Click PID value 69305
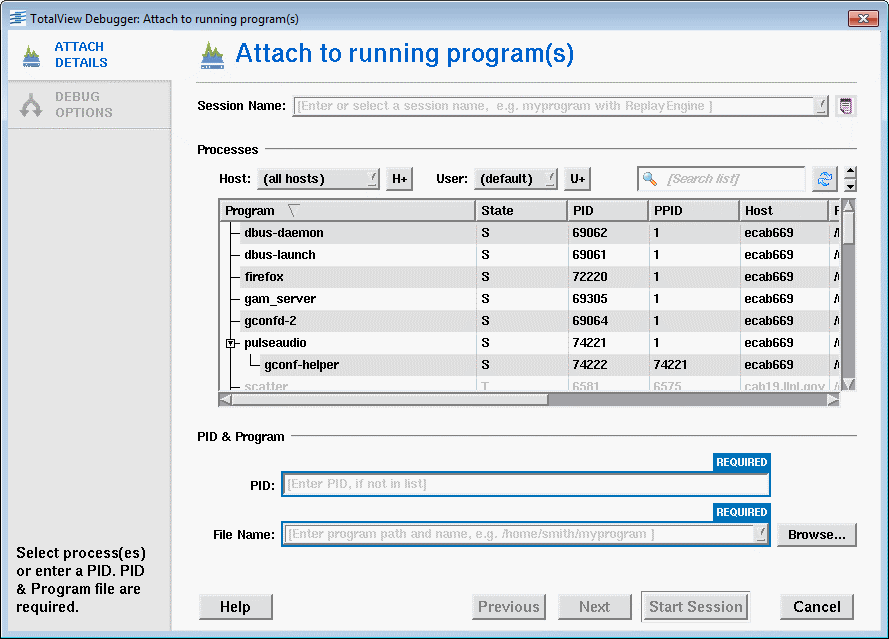The image size is (889, 639). (590, 299)
